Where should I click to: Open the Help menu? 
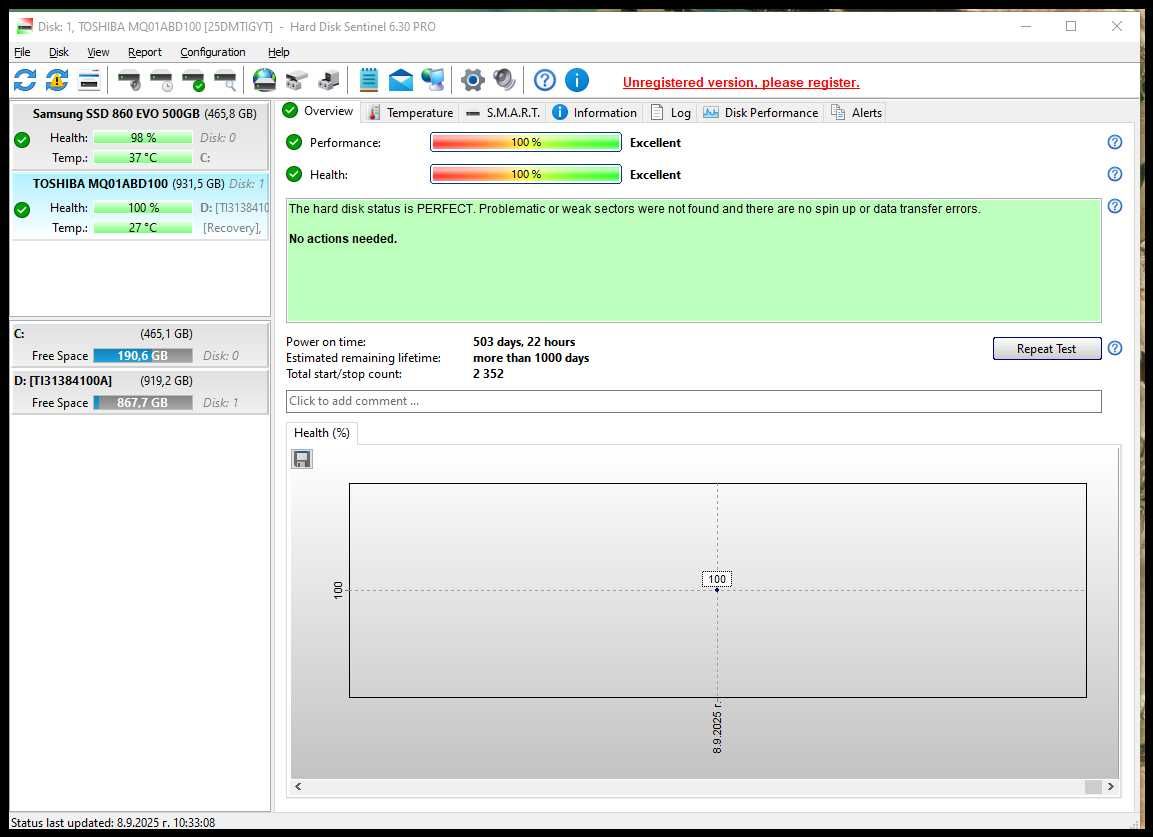tap(279, 52)
